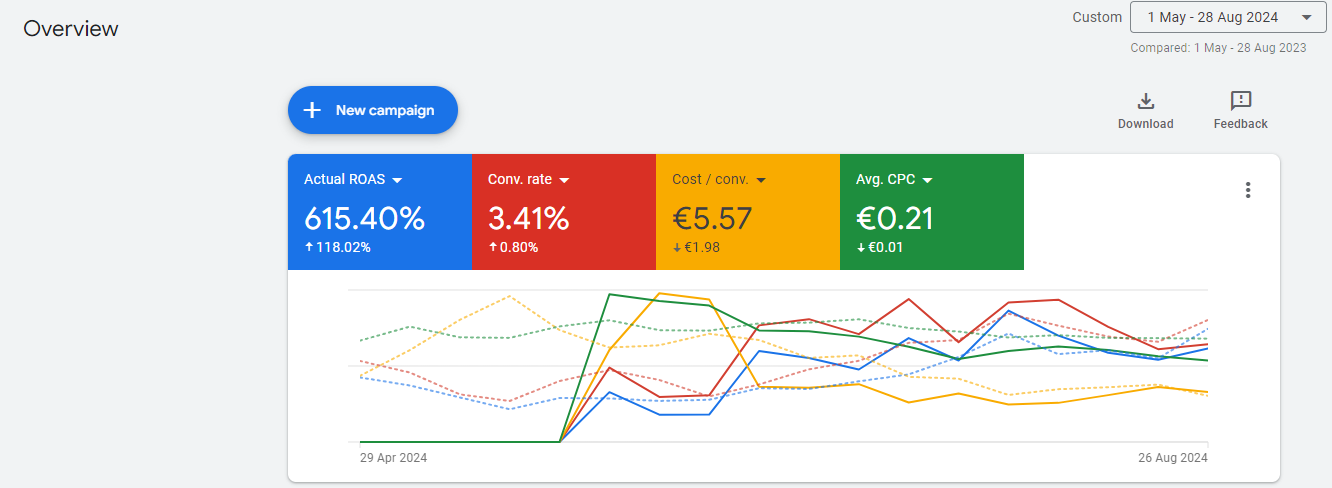This screenshot has width=1332, height=488.
Task: Click the Download text label
Action: [1146, 124]
